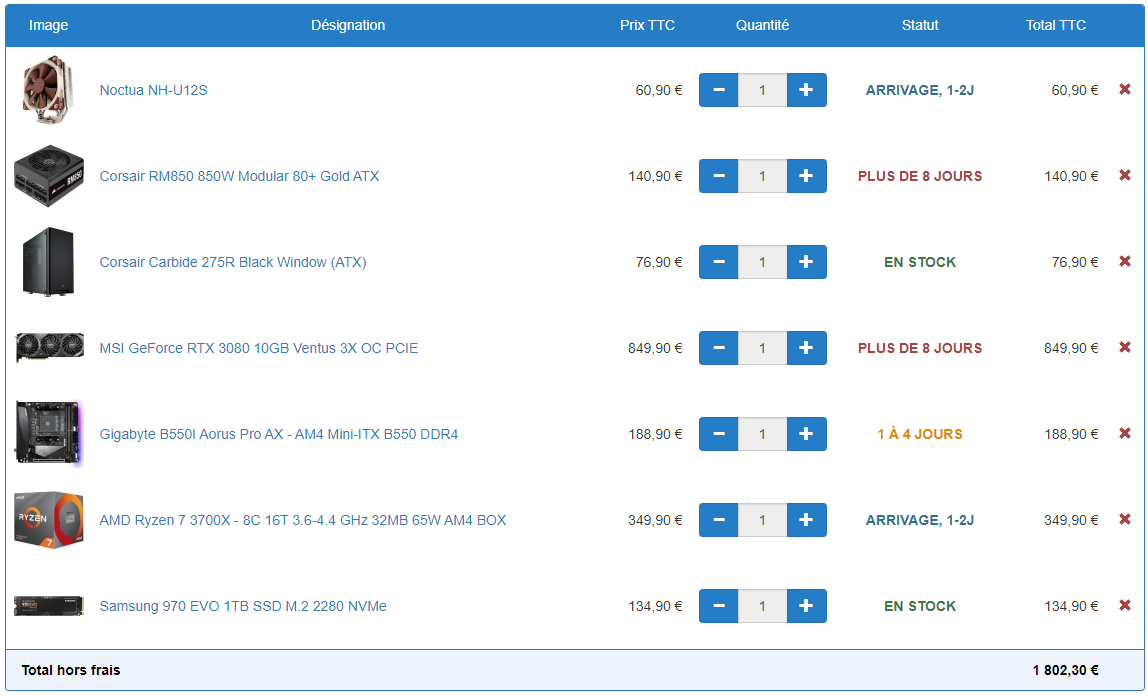Click the quantity field for Noctua NH-U12S
Image resolution: width=1148 pixels, height=696 pixels.
click(762, 90)
